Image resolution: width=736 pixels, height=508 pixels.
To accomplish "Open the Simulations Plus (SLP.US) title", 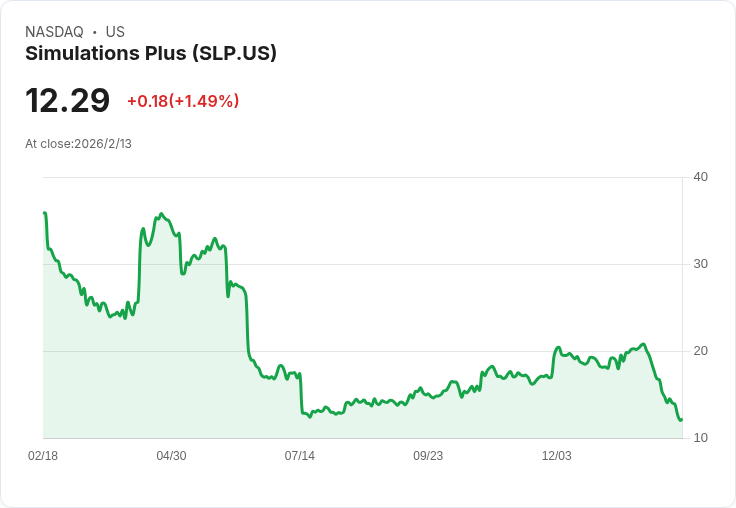I will pyautogui.click(x=151, y=54).
